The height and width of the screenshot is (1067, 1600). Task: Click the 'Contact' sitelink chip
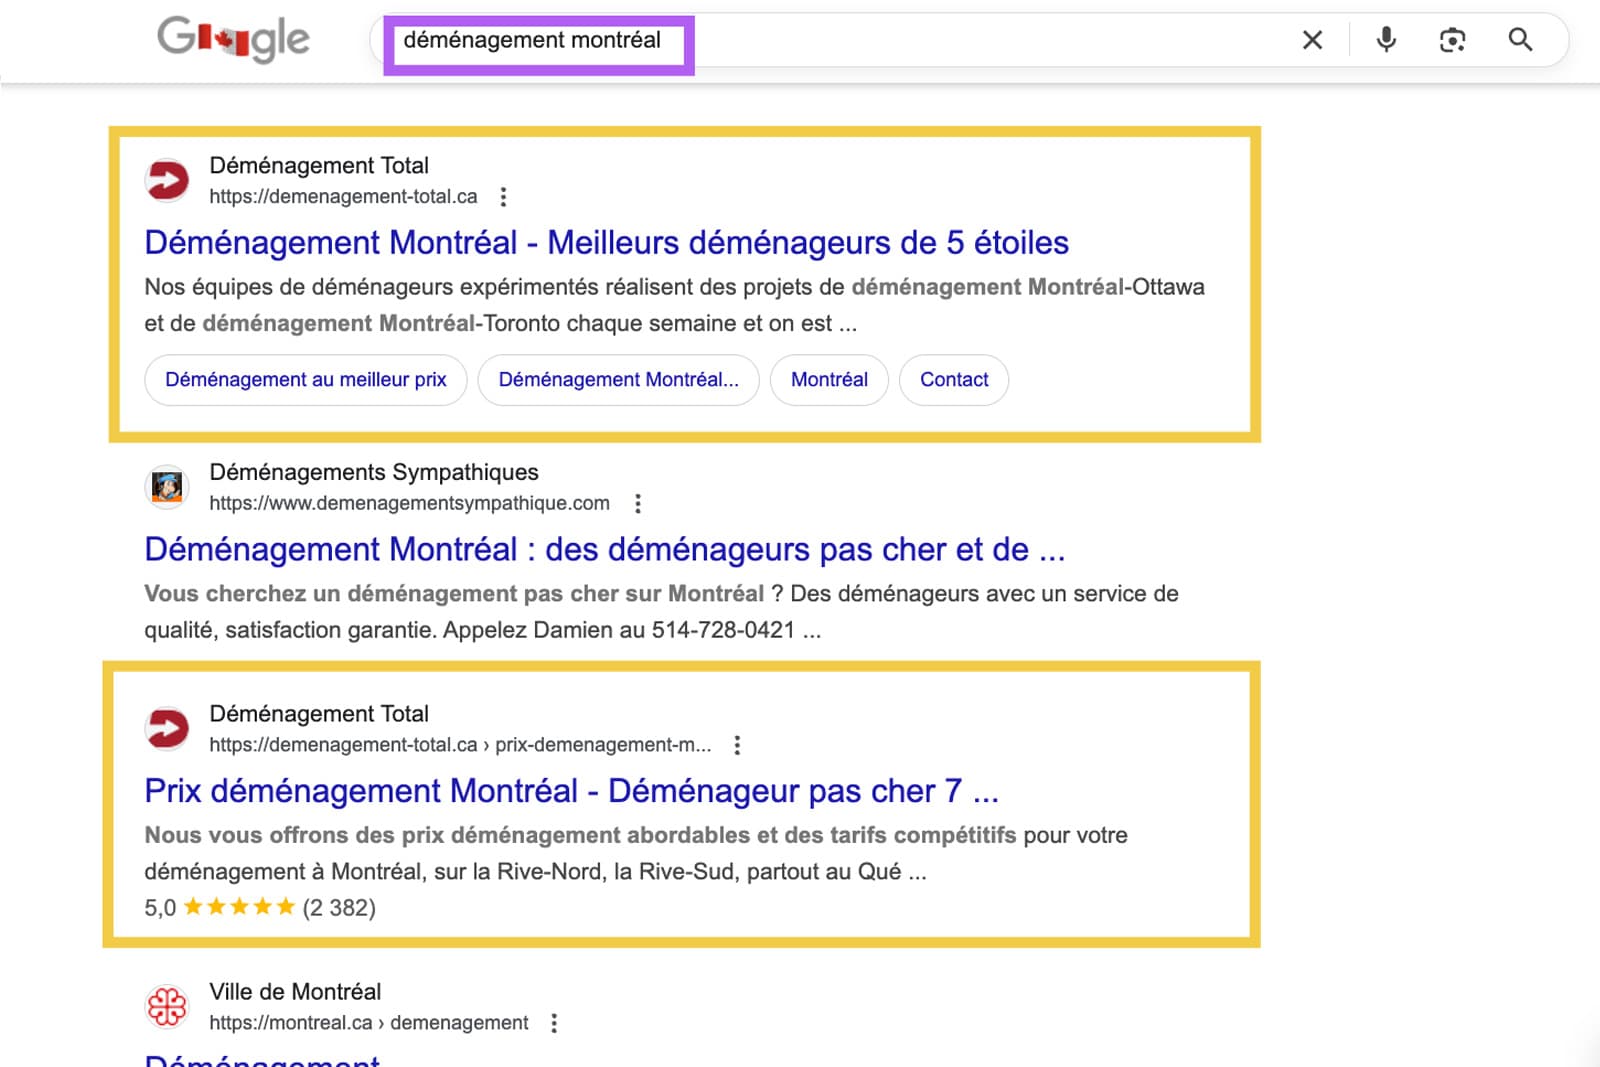coord(953,380)
